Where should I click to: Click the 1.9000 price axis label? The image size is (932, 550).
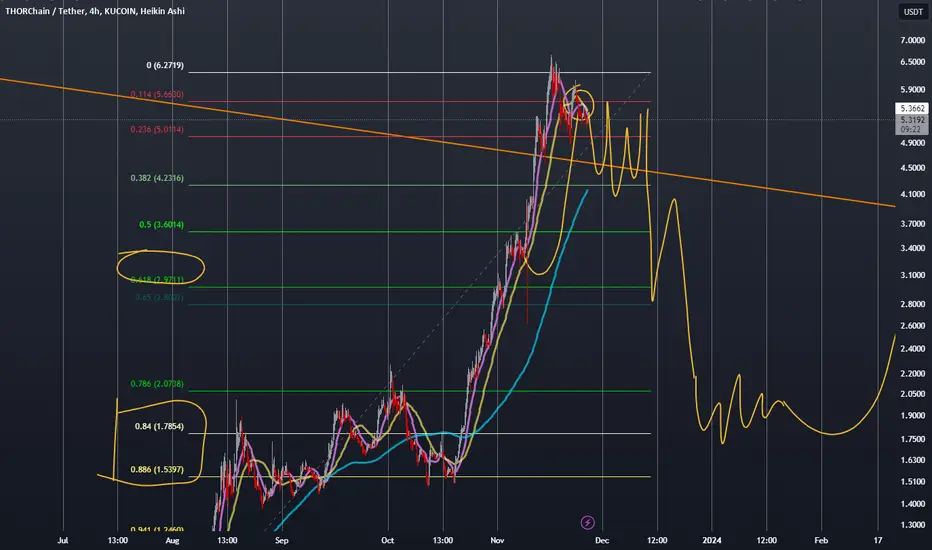[x=912, y=416]
